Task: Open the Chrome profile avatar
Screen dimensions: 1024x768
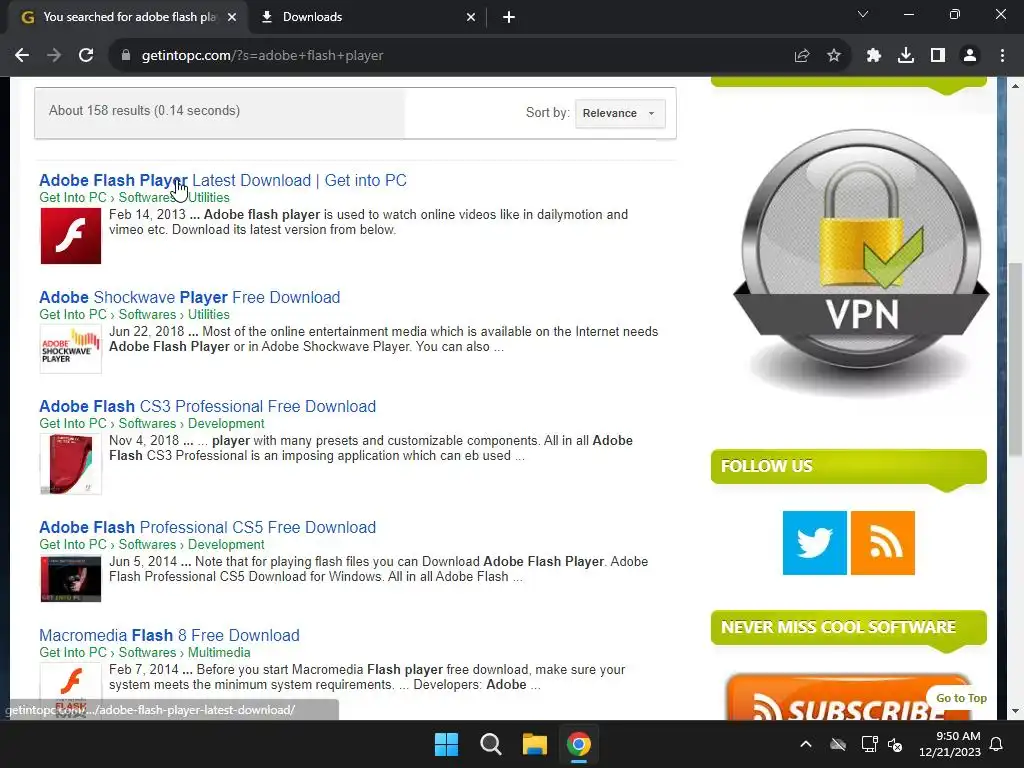Action: 970,56
